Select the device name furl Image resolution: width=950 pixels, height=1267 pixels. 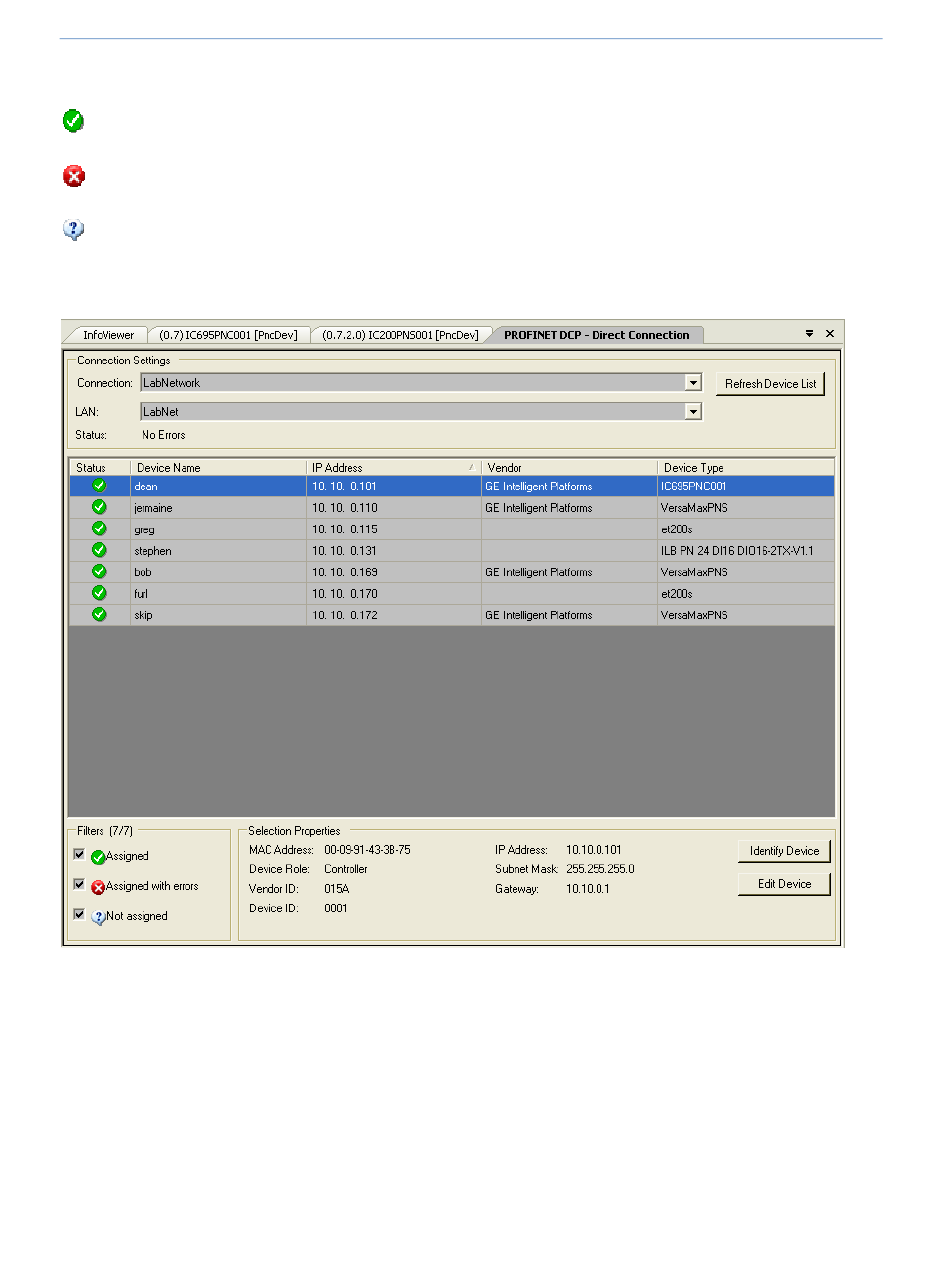tap(141, 594)
